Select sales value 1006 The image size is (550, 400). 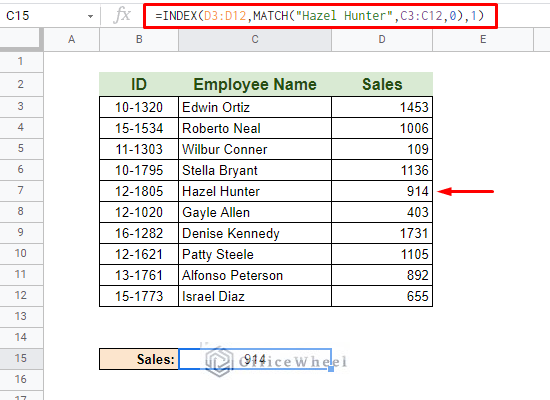[x=382, y=128]
